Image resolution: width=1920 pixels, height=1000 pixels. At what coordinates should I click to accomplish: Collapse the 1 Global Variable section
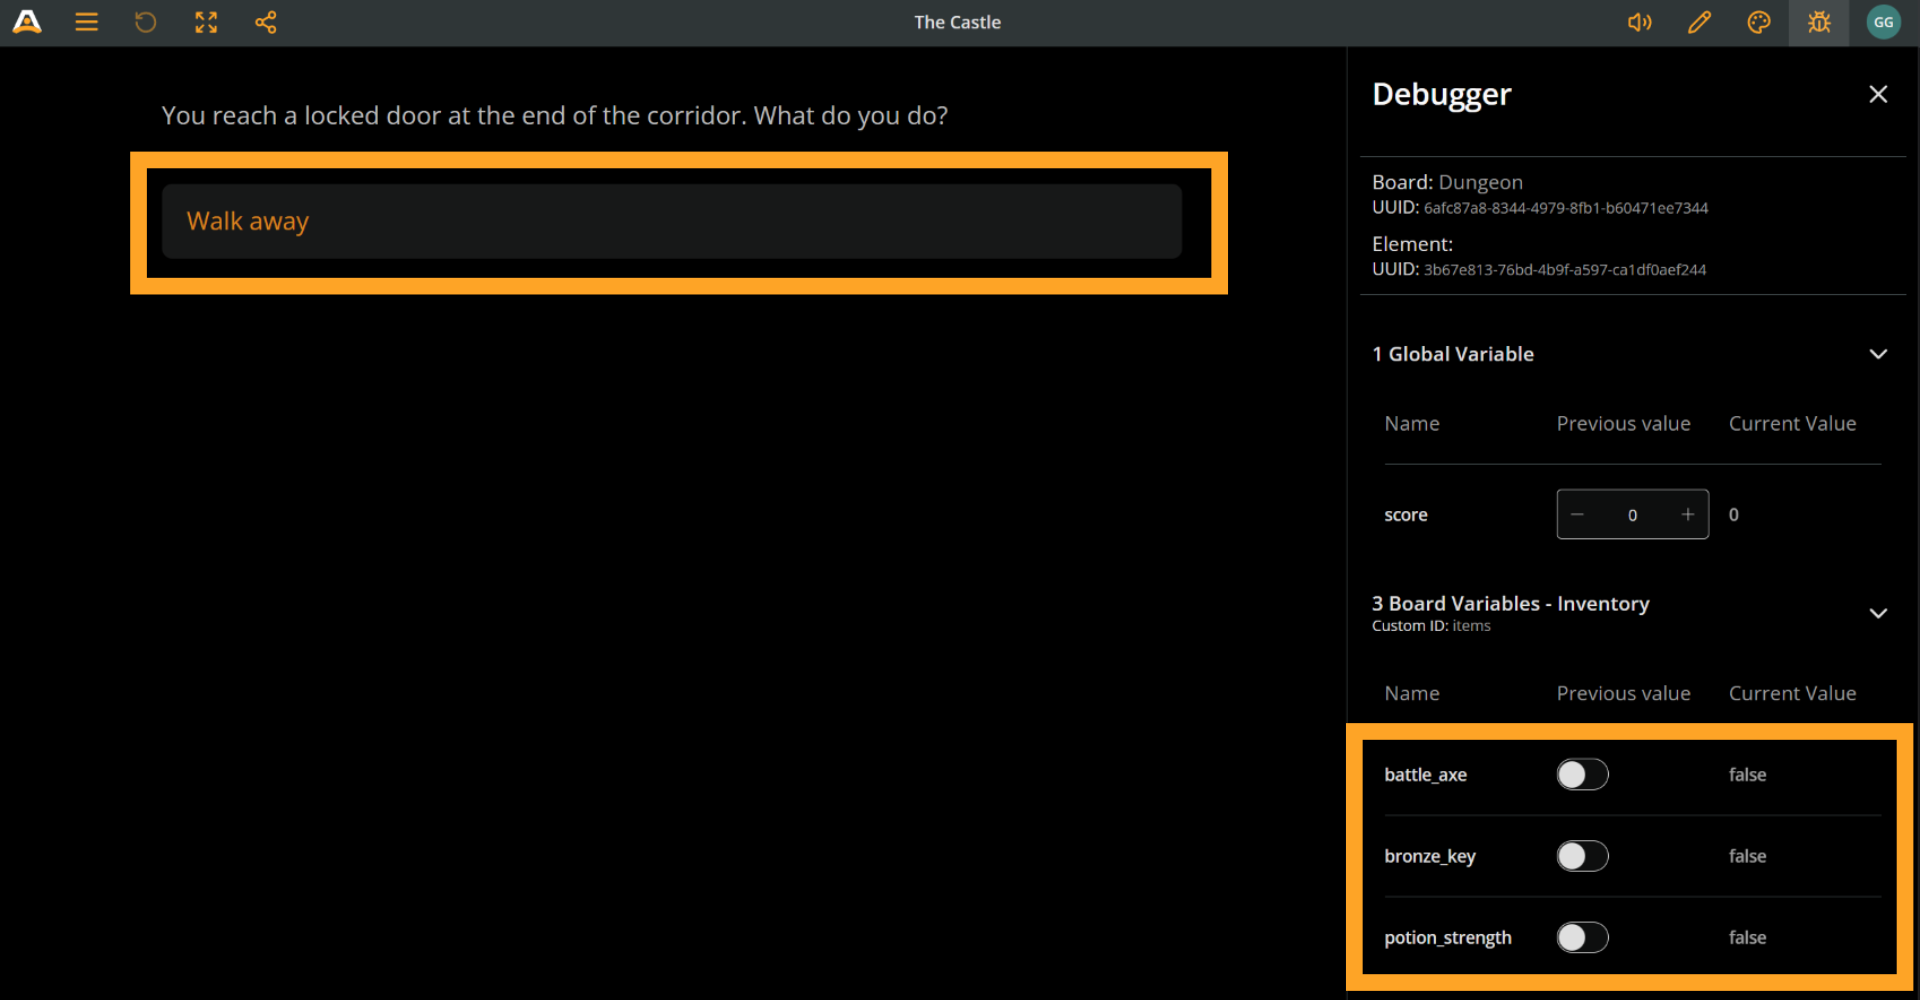1878,354
